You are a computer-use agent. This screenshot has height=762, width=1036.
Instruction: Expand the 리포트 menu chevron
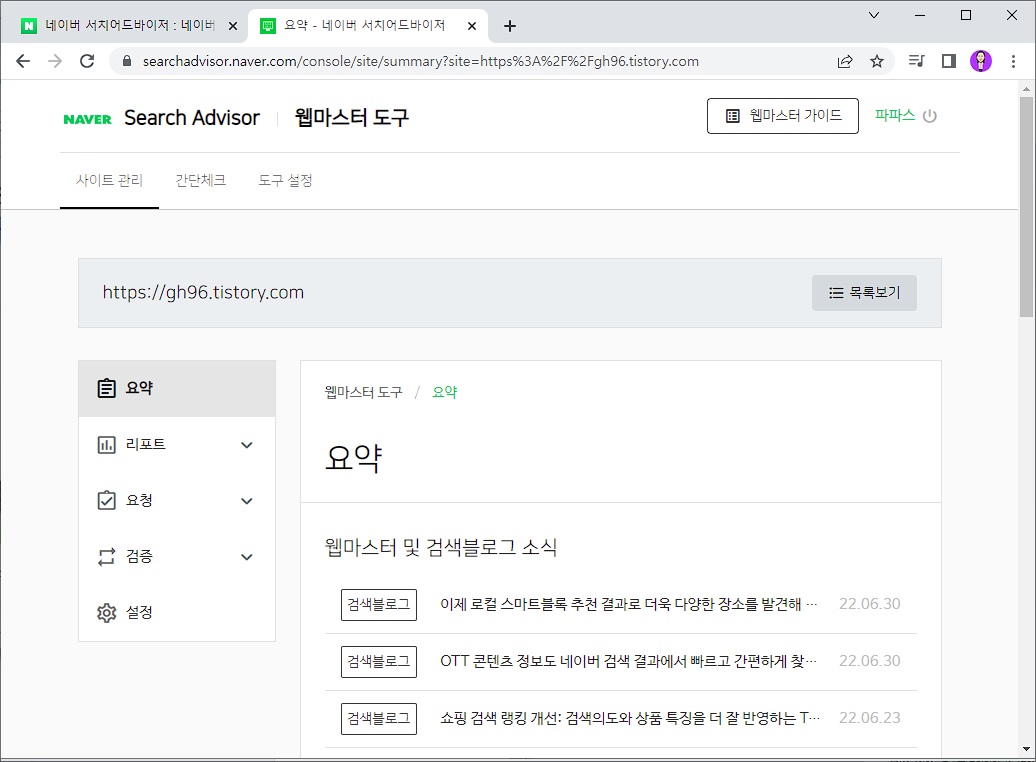coord(246,445)
